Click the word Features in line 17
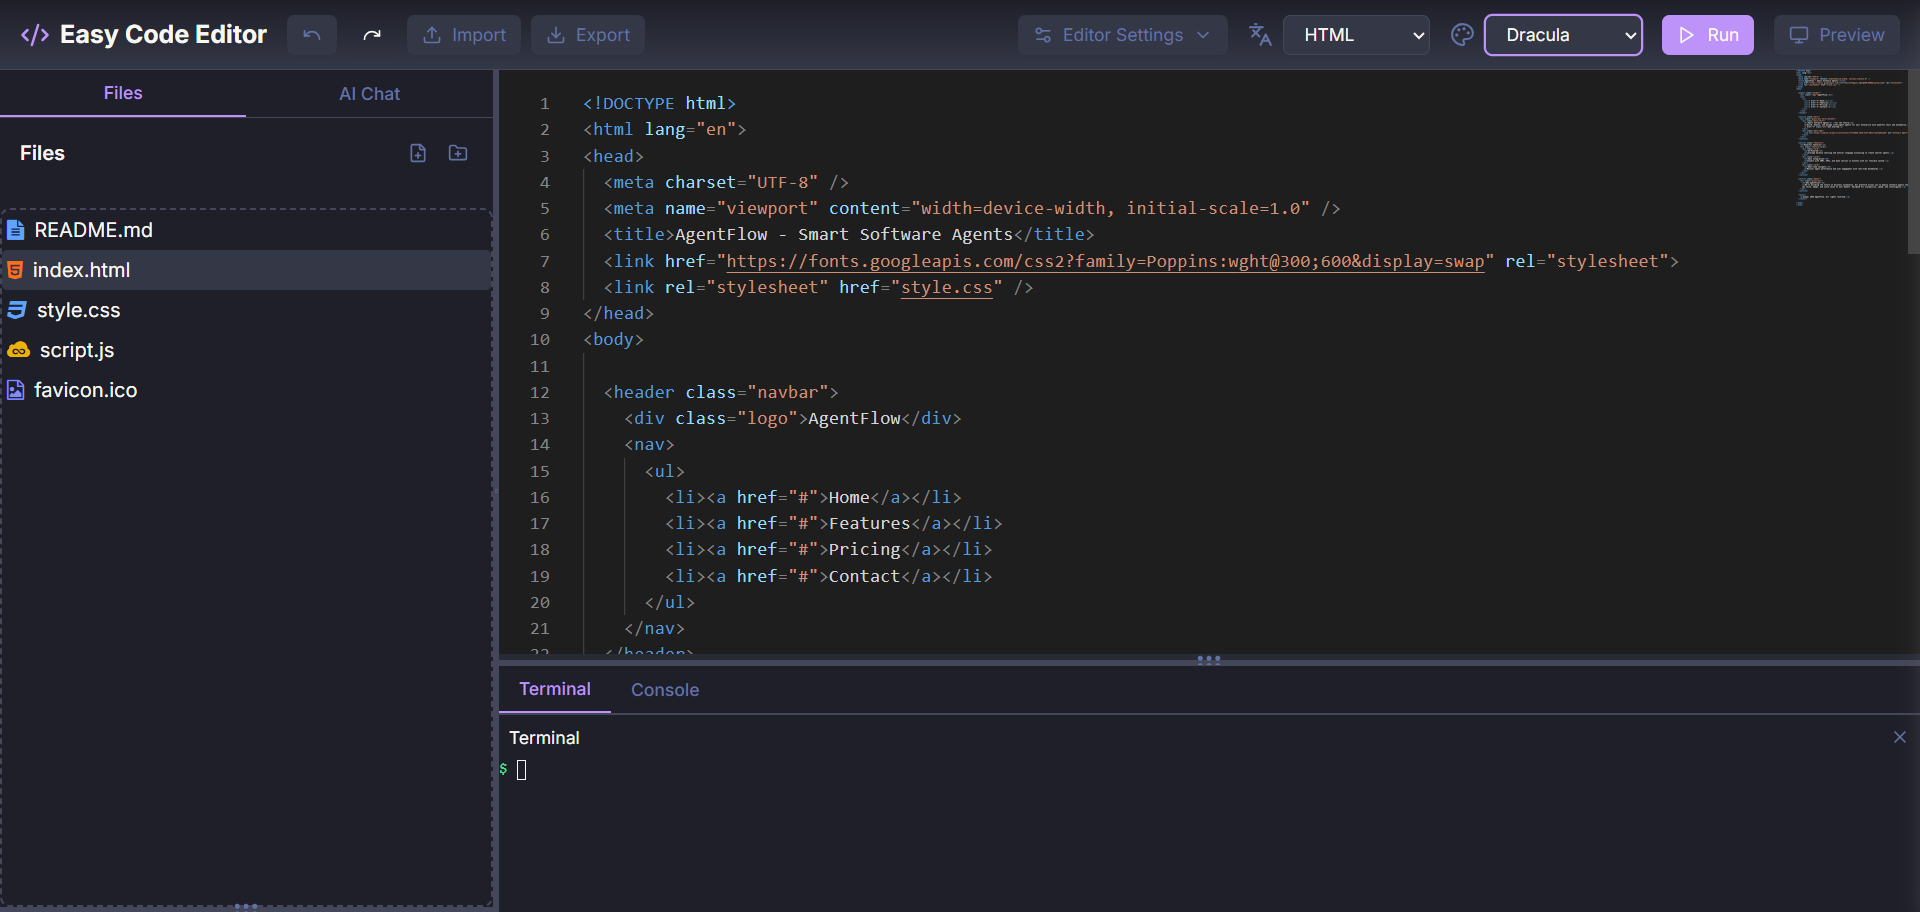This screenshot has width=1920, height=912. [x=870, y=523]
